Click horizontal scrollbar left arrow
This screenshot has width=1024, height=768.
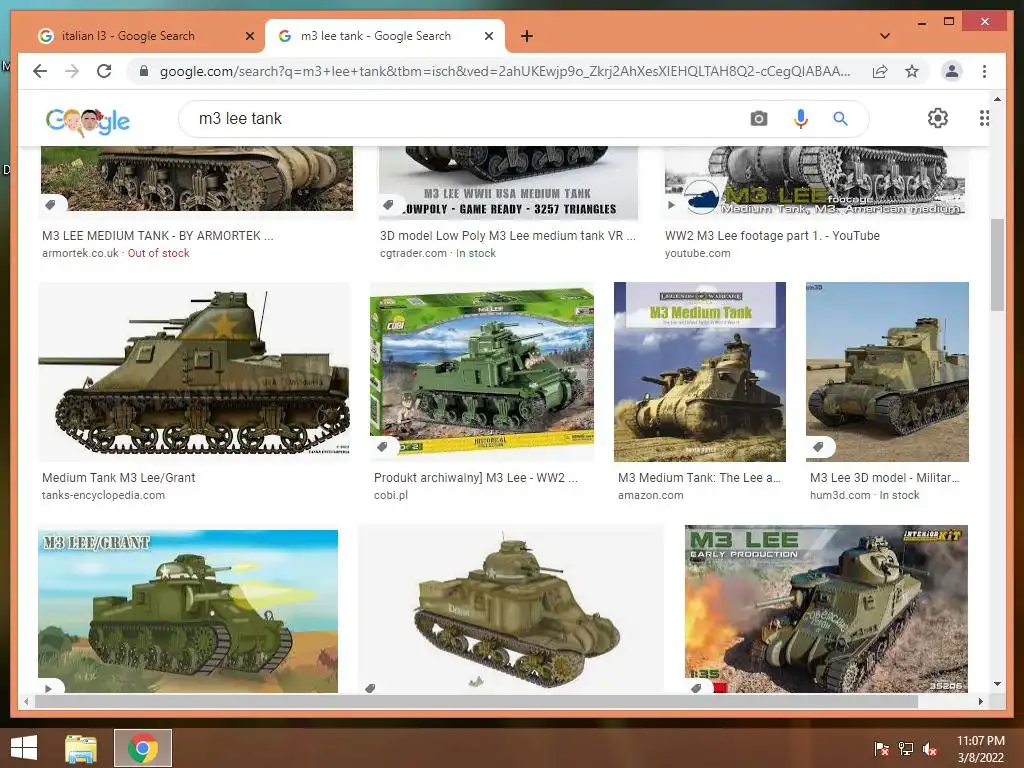(x=26, y=701)
